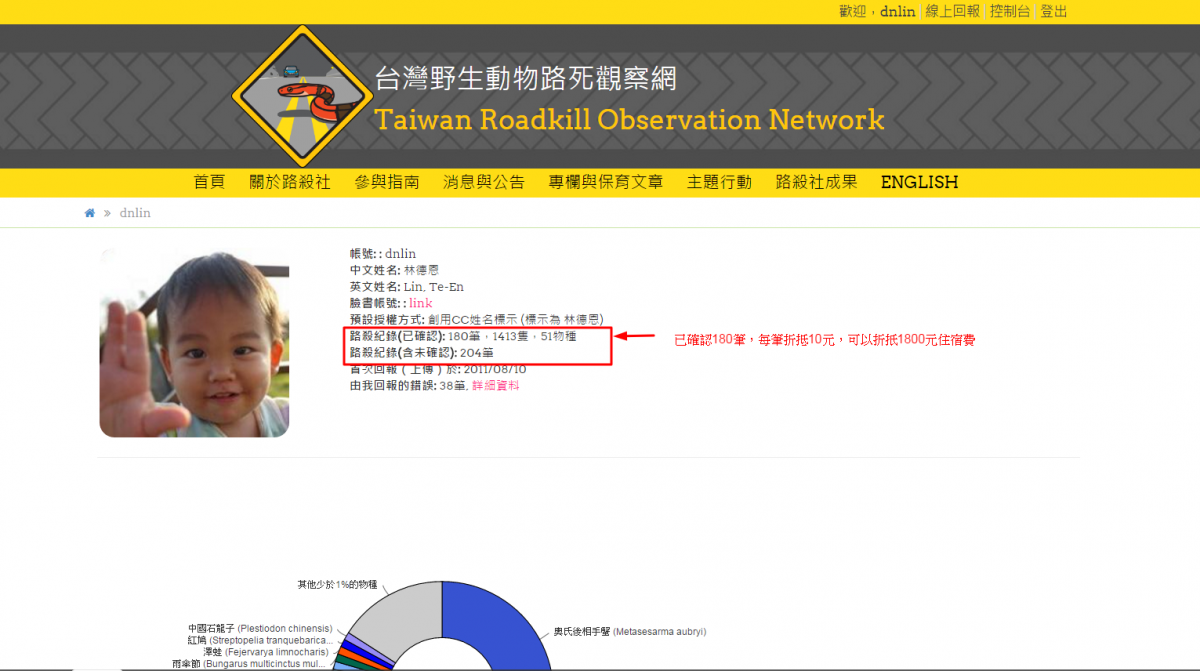
Task: Open the 首頁 menu item
Action: point(209,182)
